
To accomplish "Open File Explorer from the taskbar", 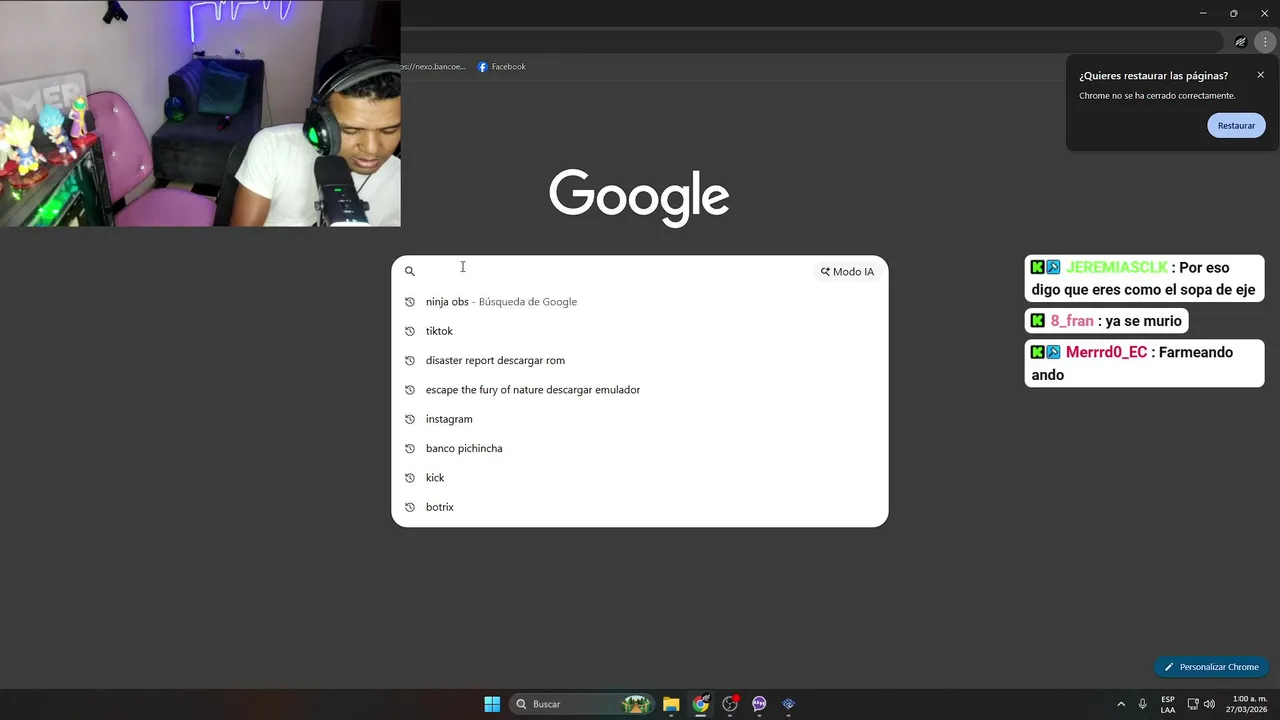I will click(671, 704).
